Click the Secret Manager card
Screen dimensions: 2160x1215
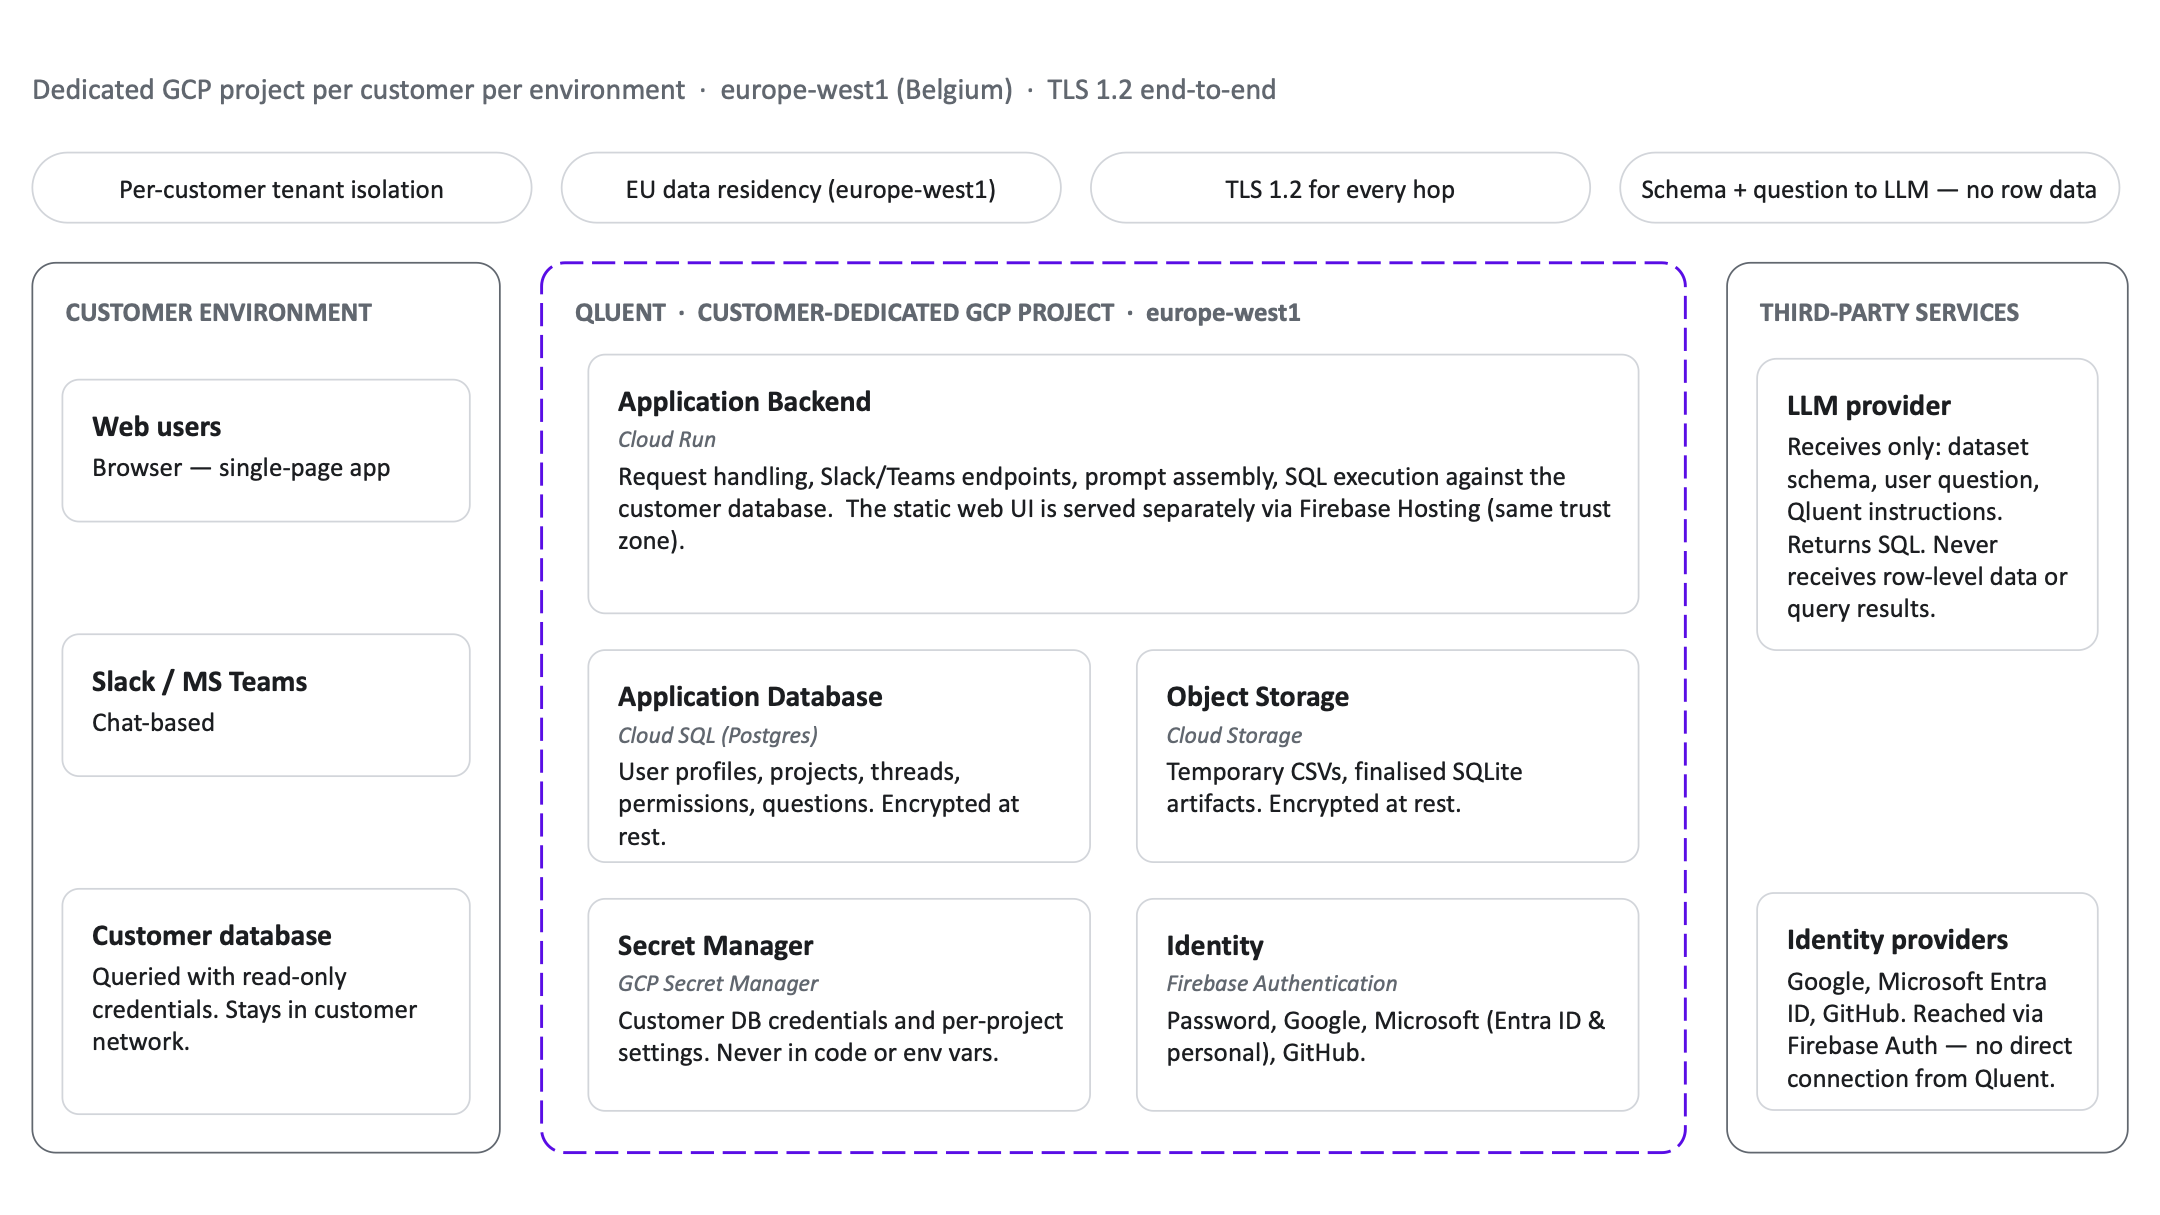click(x=838, y=1004)
